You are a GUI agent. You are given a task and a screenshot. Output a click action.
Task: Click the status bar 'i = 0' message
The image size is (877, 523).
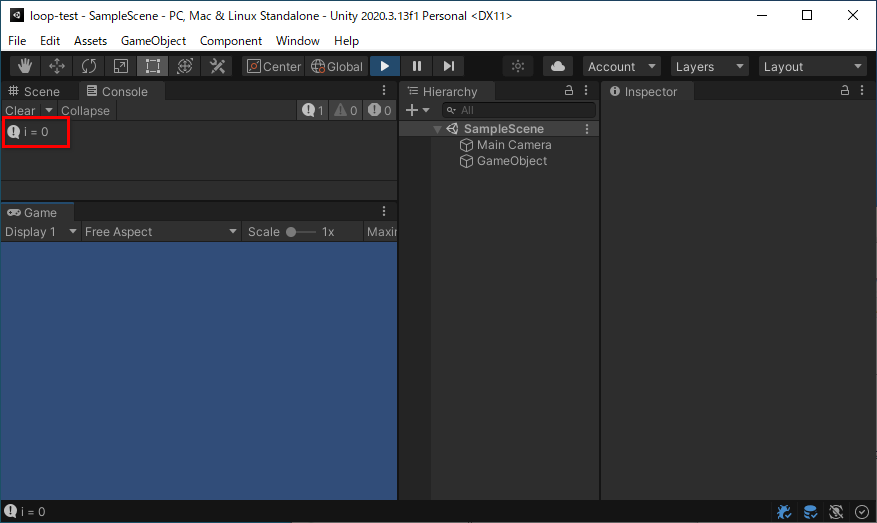pyautogui.click(x=25, y=511)
